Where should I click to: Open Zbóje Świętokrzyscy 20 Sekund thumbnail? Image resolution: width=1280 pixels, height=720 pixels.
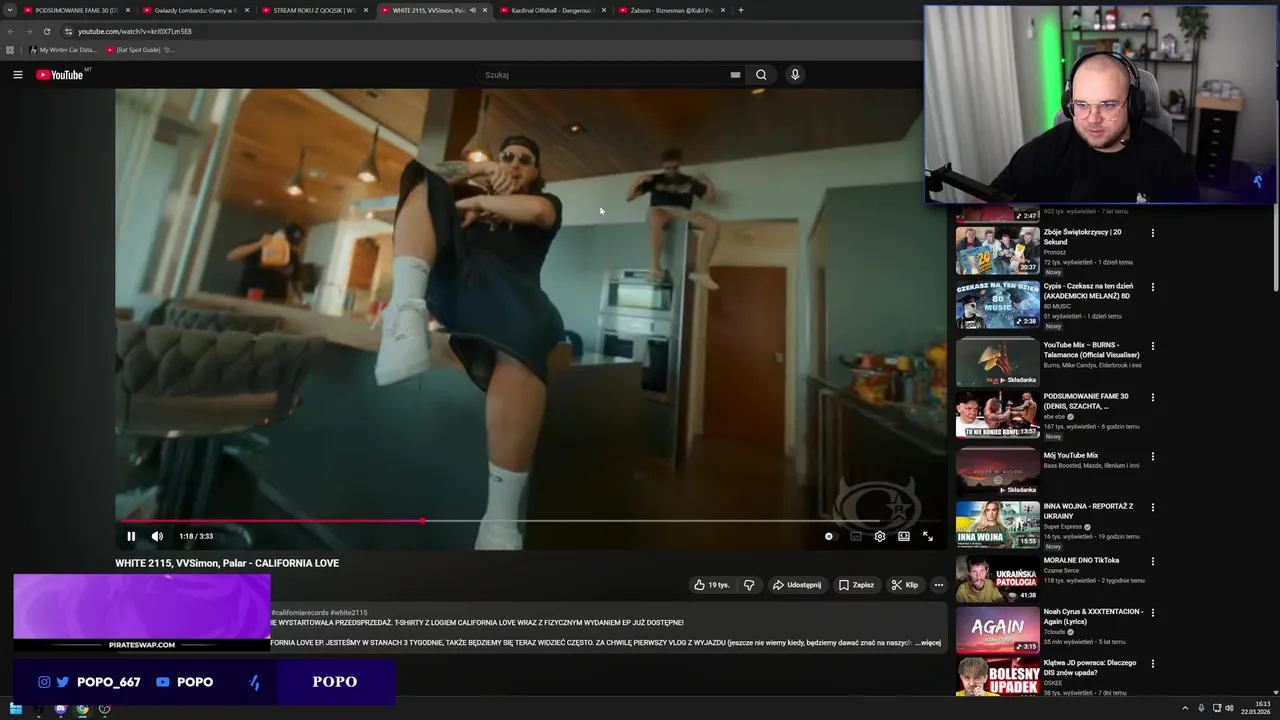click(x=997, y=250)
